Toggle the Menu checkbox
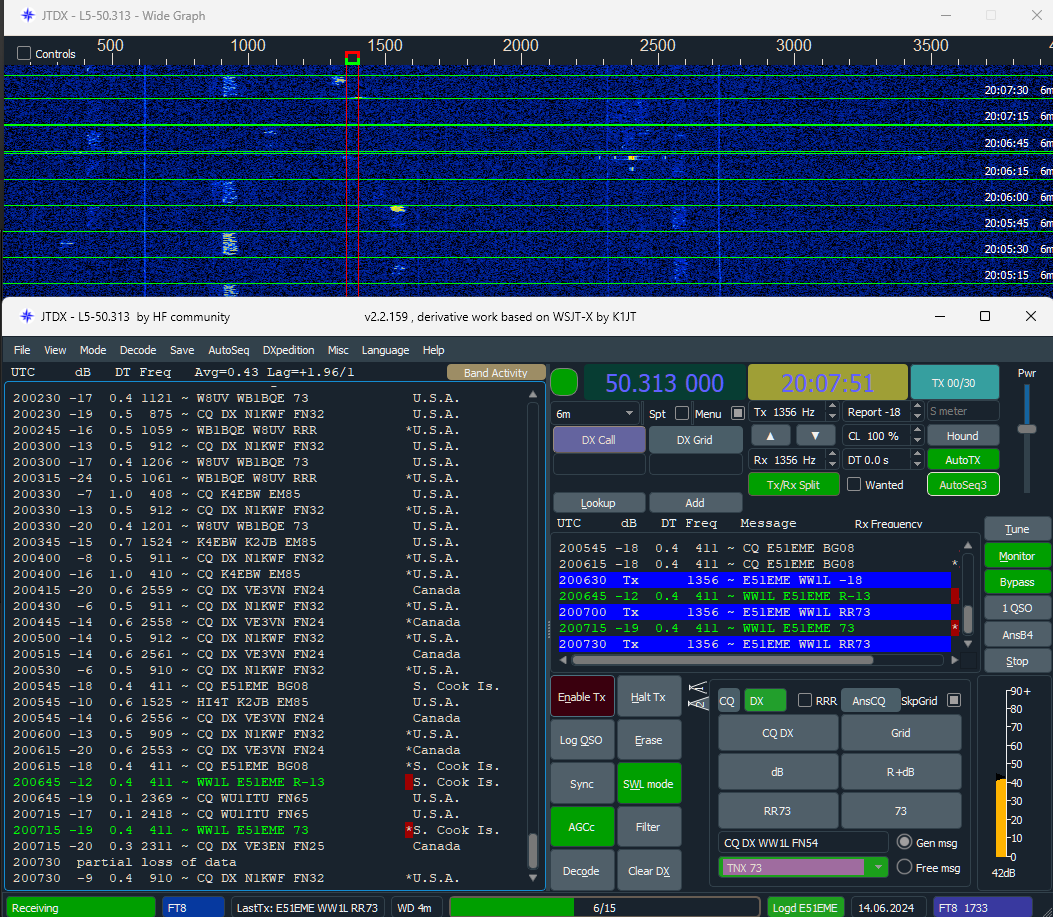The height and width of the screenshot is (917, 1053). pos(737,413)
